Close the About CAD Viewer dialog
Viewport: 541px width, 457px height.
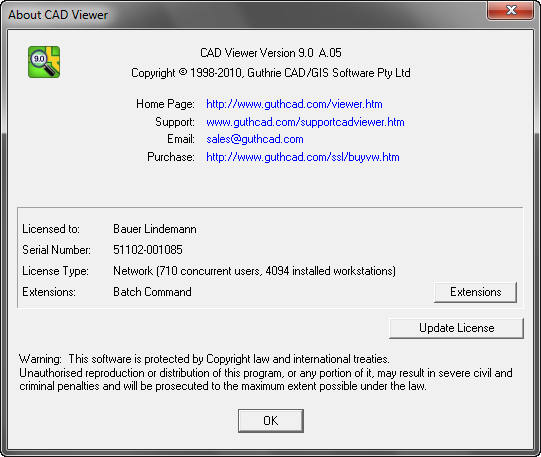click(511, 10)
